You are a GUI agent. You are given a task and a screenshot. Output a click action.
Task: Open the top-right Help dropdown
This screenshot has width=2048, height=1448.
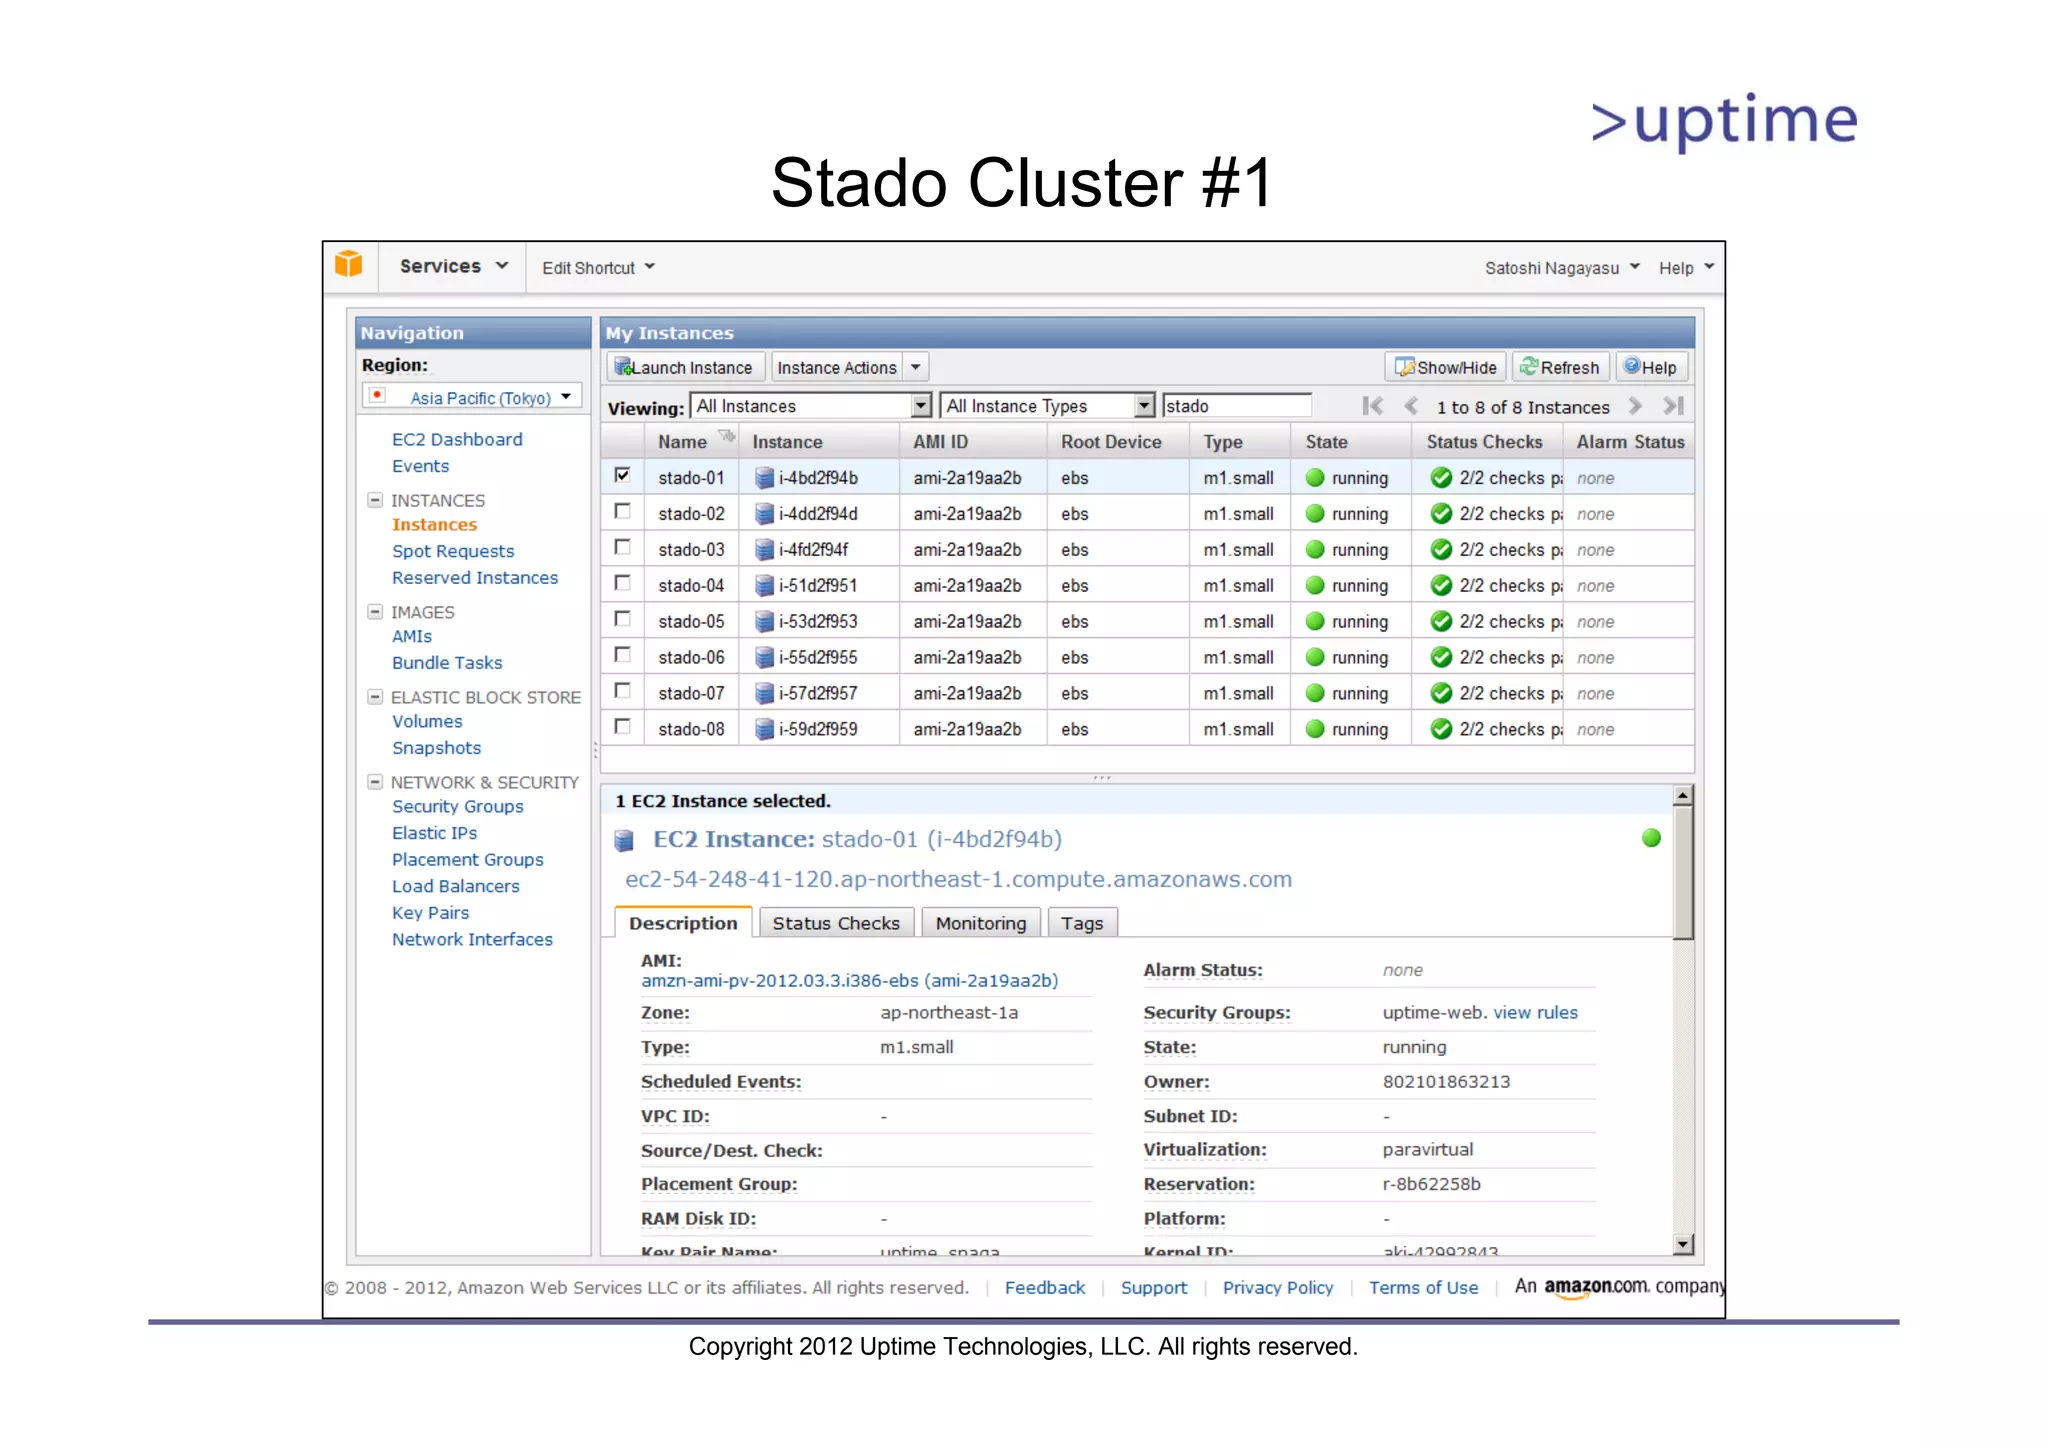pos(1686,268)
